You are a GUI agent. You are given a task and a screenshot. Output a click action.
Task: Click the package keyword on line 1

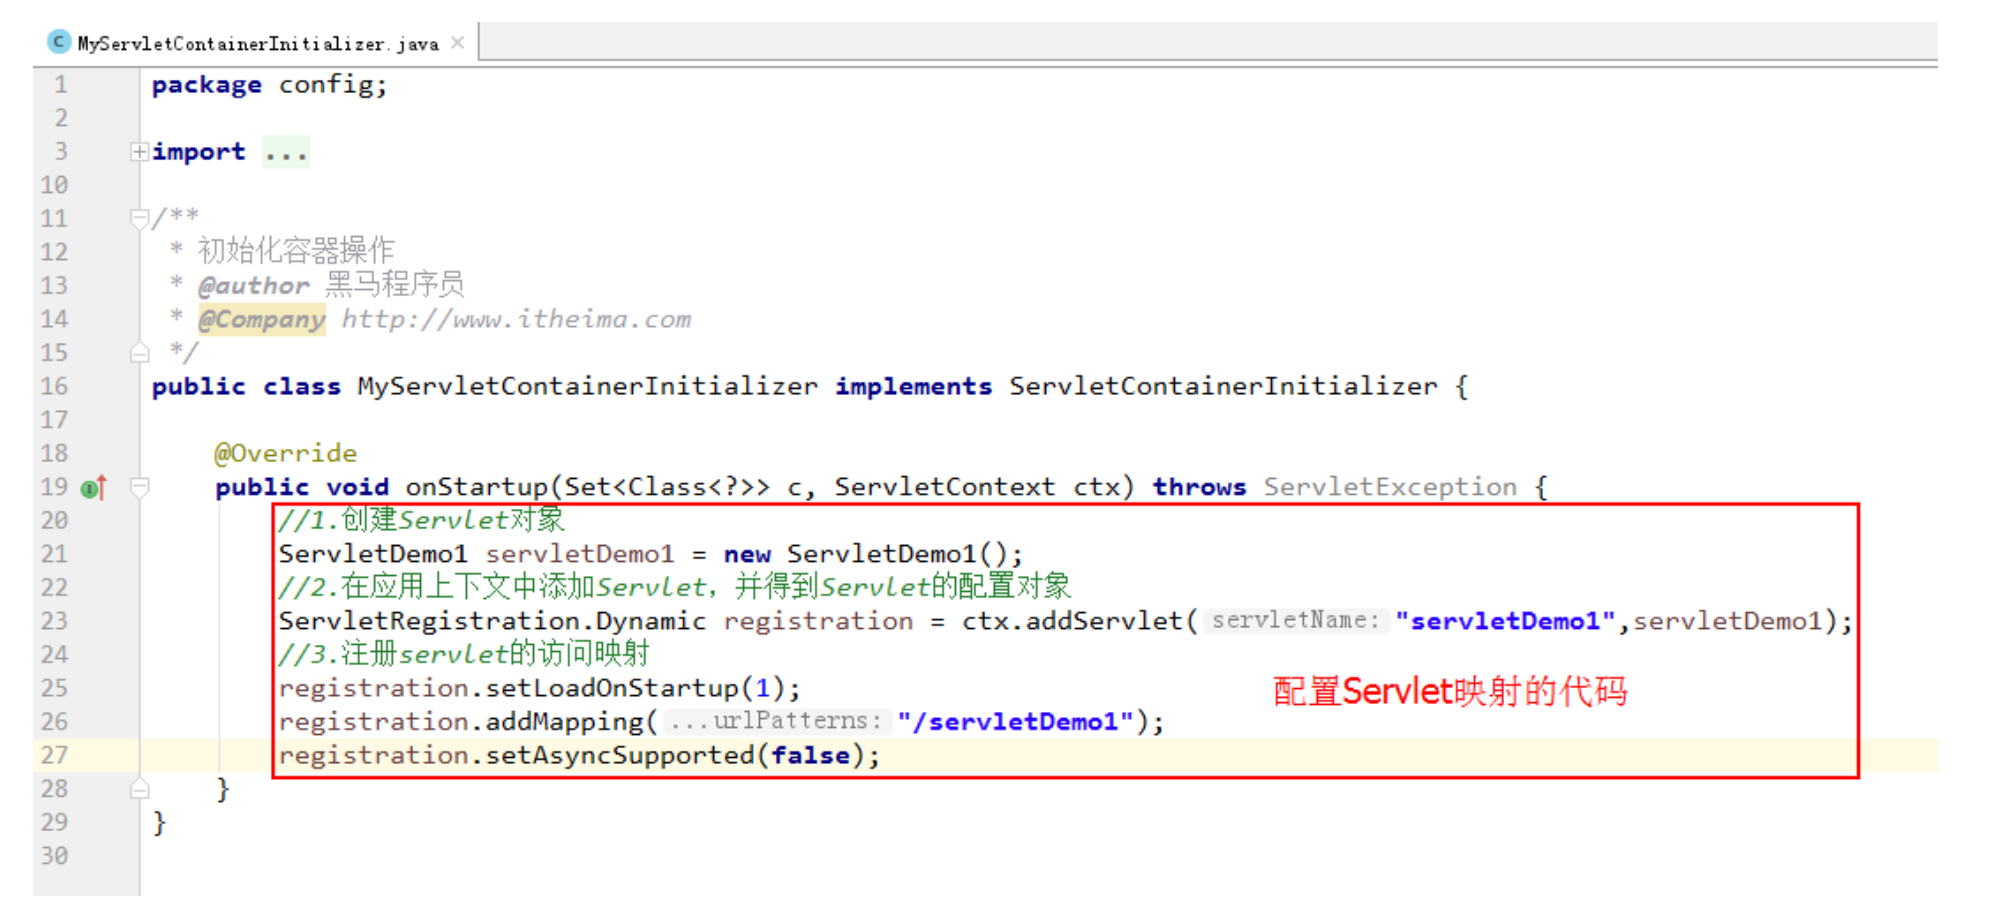coord(206,85)
